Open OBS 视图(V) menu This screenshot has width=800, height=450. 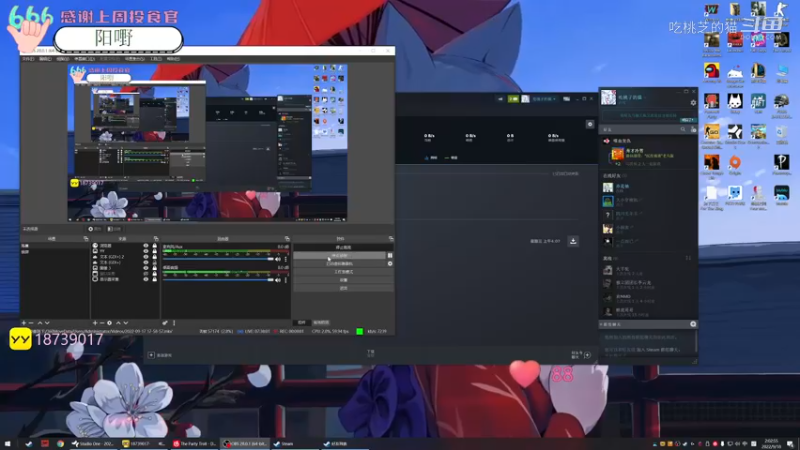pyautogui.click(x=62, y=59)
